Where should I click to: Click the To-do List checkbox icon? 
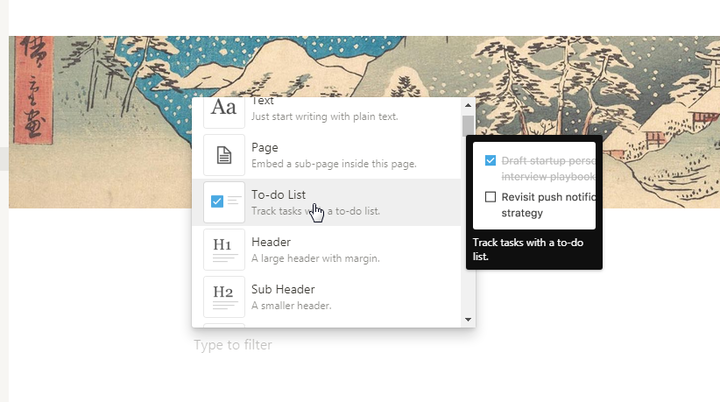point(224,202)
